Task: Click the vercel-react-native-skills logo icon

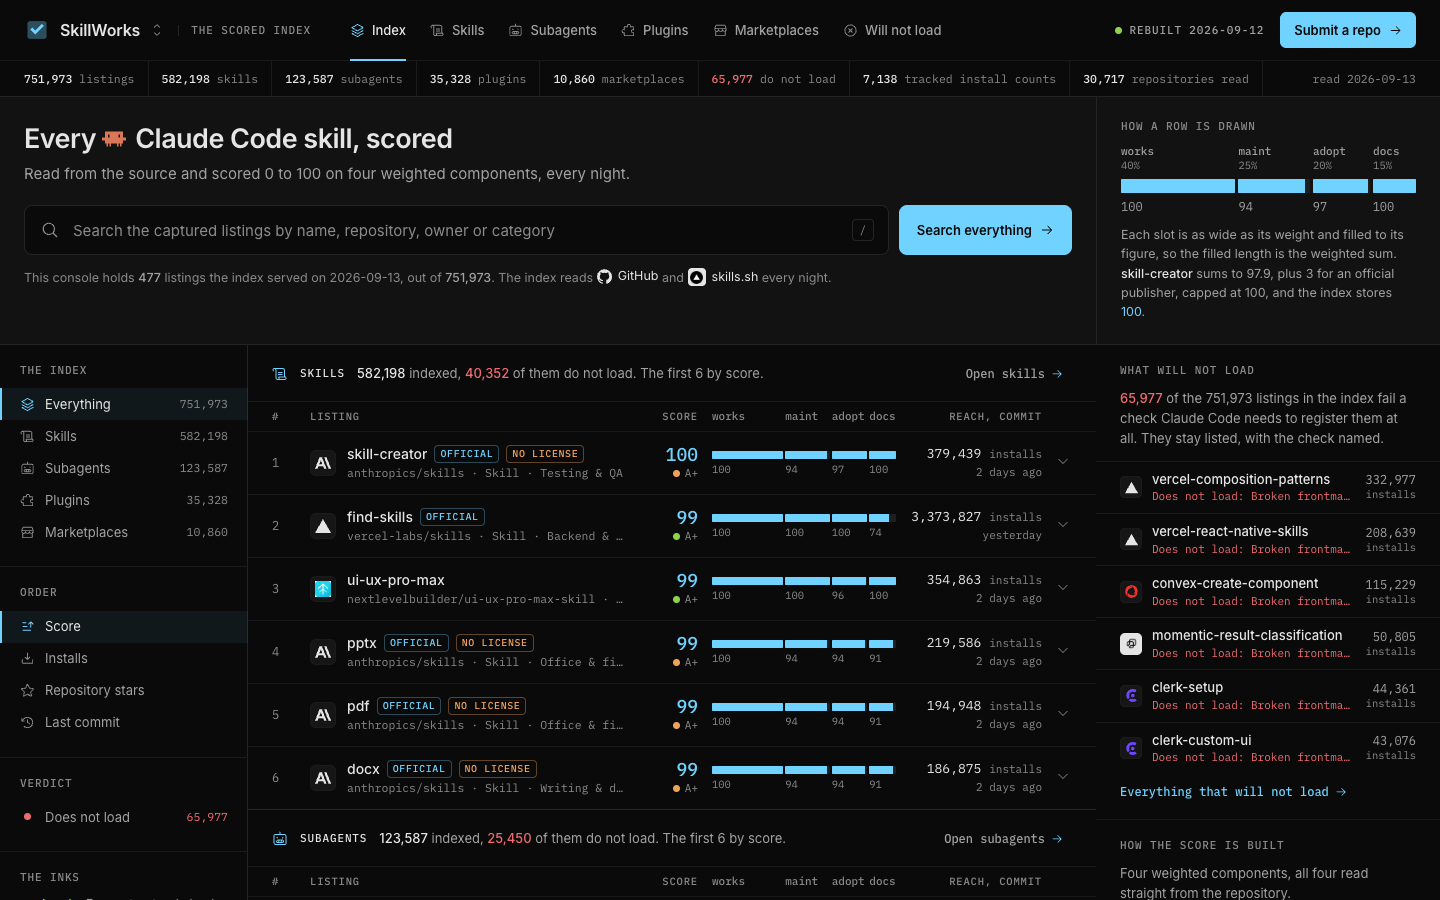Action: [x=1131, y=539]
